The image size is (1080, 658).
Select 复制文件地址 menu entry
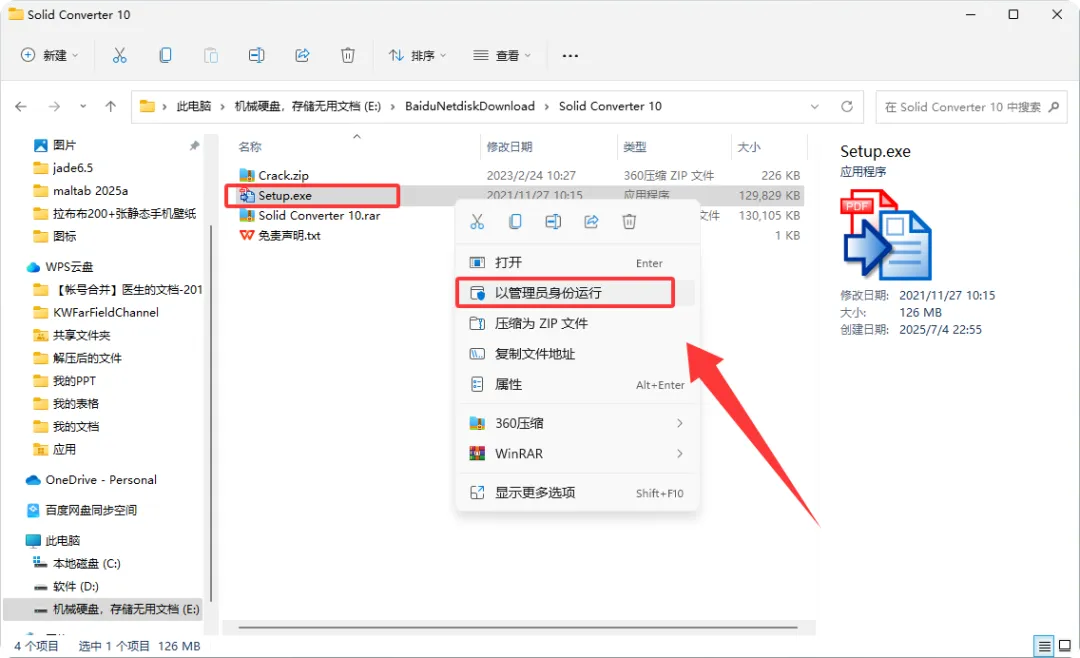point(577,353)
